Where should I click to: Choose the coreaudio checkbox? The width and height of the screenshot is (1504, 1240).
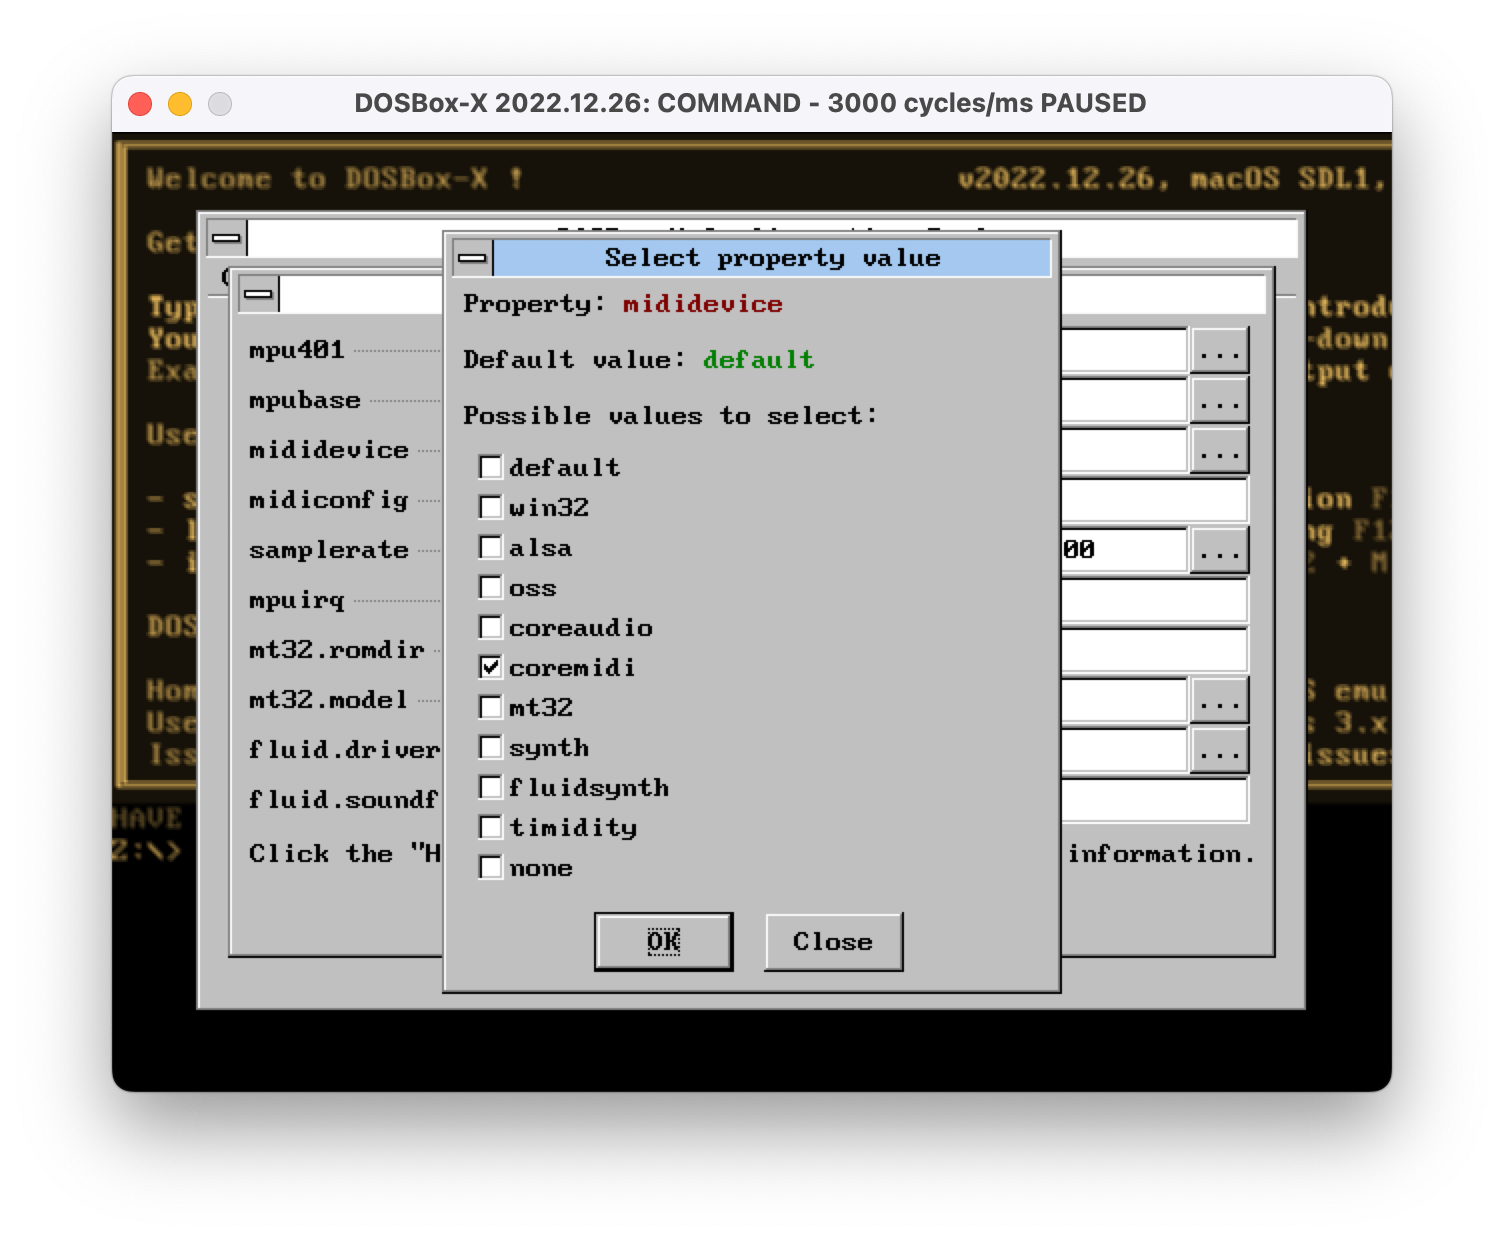(x=490, y=627)
